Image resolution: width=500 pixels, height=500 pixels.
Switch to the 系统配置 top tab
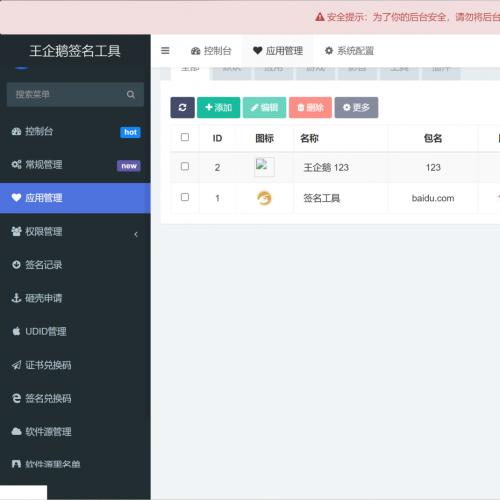(x=349, y=51)
